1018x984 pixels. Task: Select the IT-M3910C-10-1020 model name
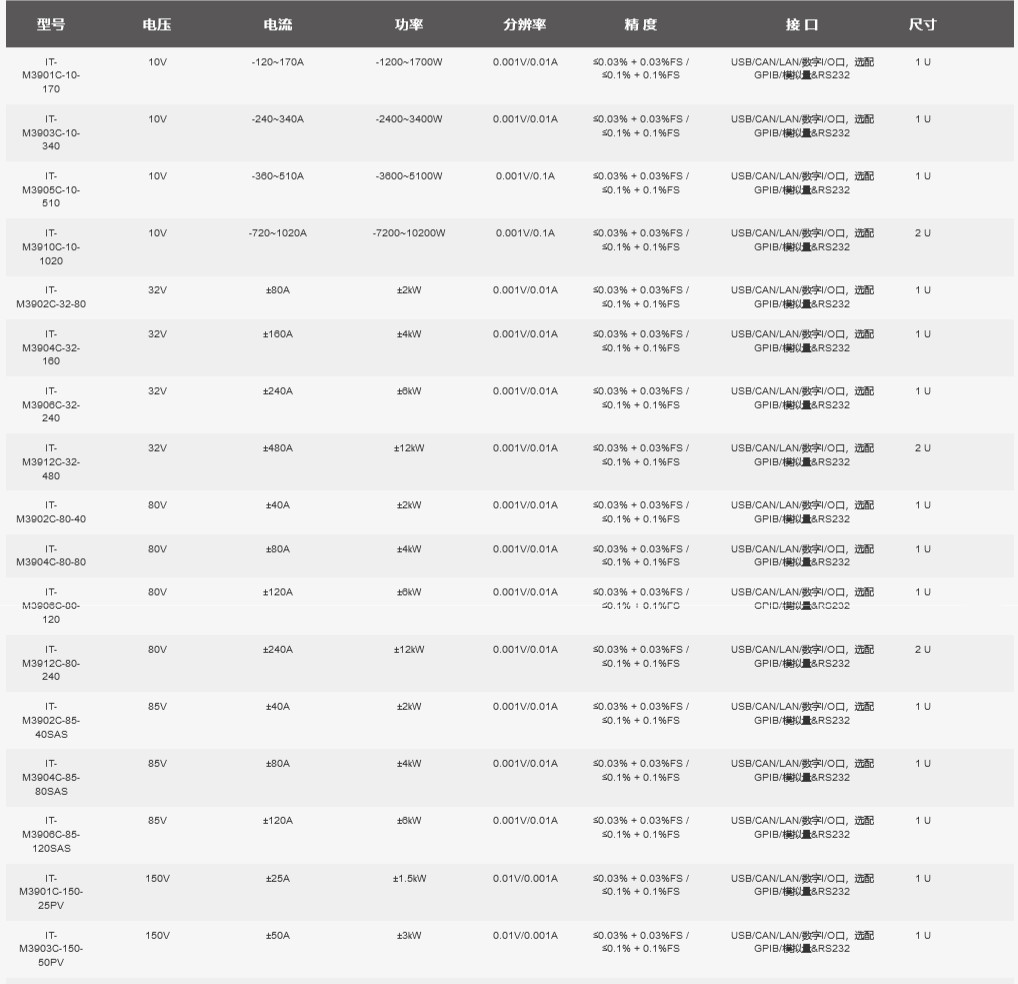[x=51, y=246]
